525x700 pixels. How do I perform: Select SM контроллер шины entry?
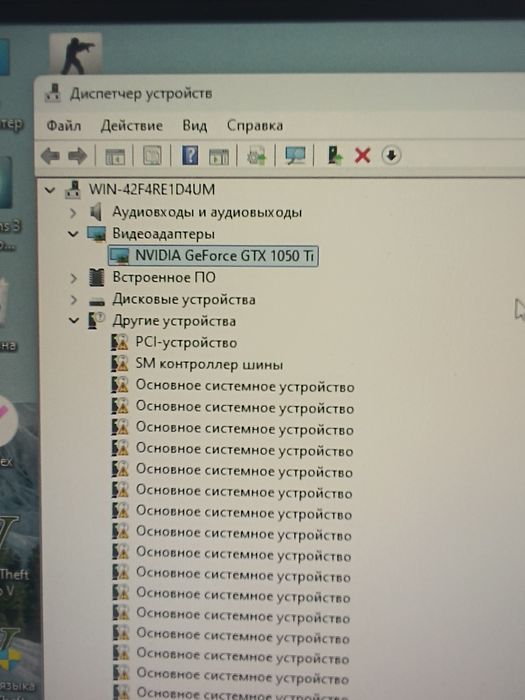point(209,364)
